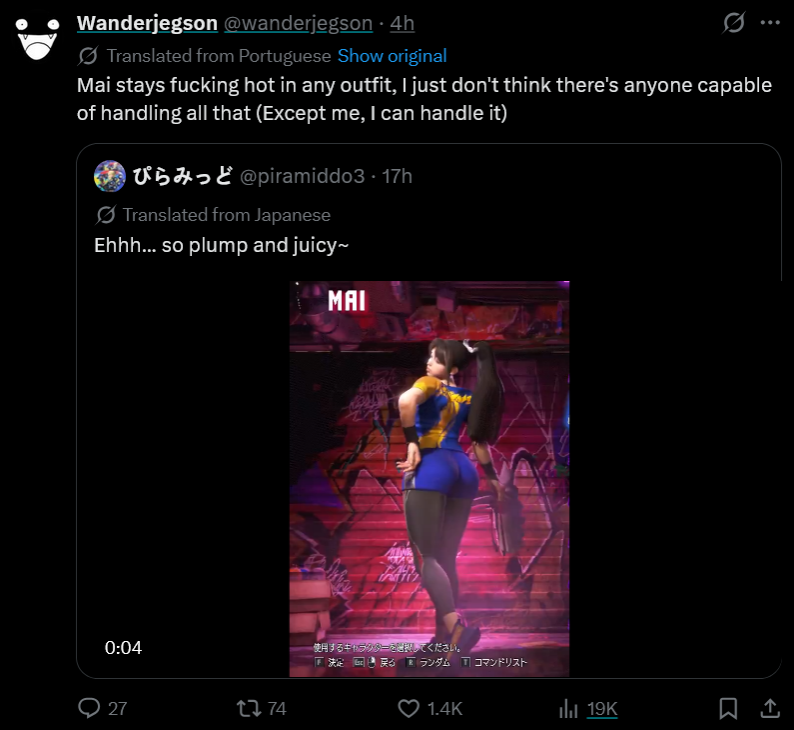Click the 19K views count
The width and height of the screenshot is (794, 730).
(x=602, y=709)
